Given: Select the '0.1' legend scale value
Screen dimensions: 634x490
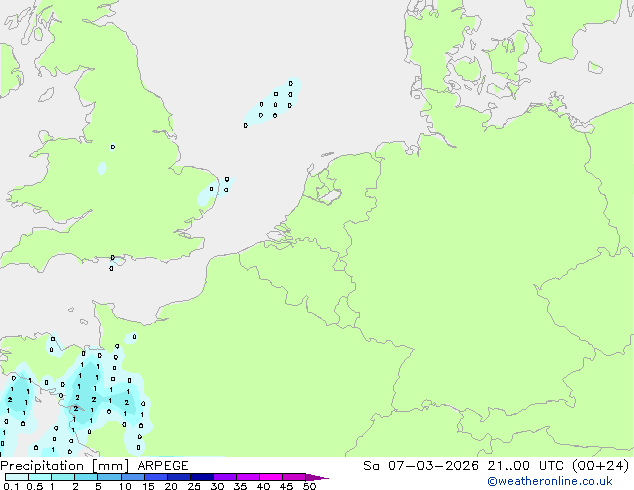Looking at the screenshot, I should pos(11,486).
